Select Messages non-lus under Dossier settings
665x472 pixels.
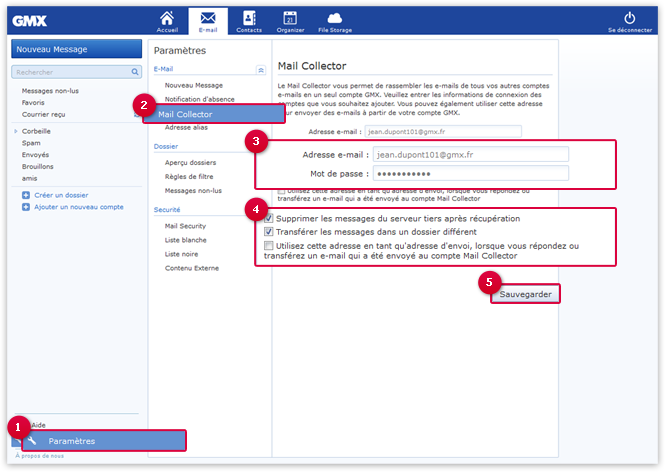(193, 191)
